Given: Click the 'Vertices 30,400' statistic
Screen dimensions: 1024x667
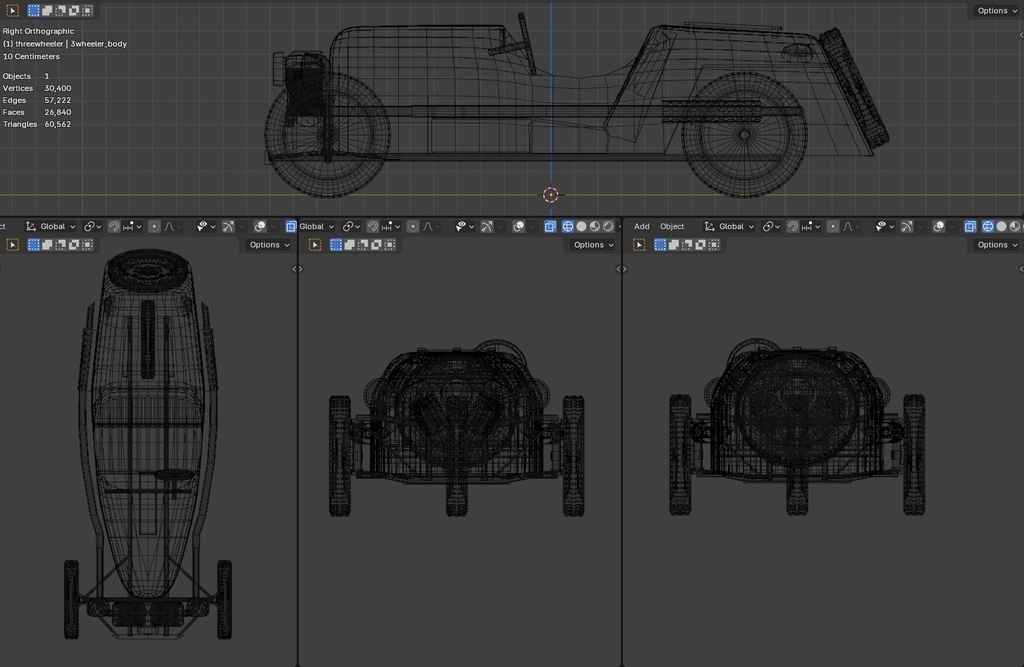Looking at the screenshot, I should pos(37,88).
